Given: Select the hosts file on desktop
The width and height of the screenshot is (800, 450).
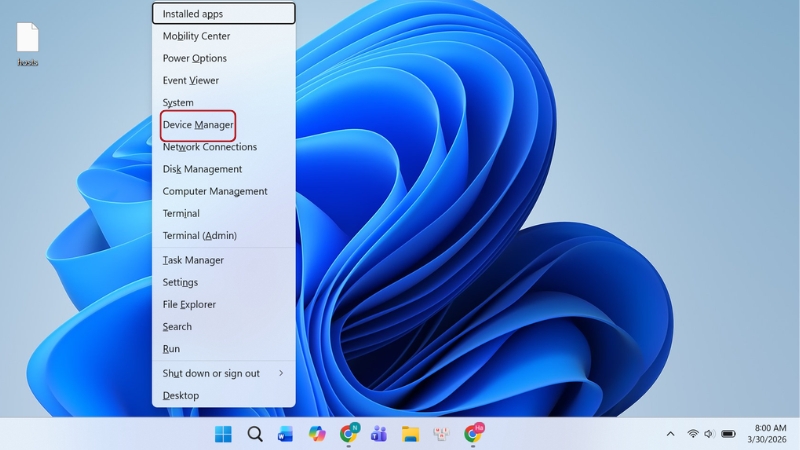Looking at the screenshot, I should pyautogui.click(x=28, y=44).
